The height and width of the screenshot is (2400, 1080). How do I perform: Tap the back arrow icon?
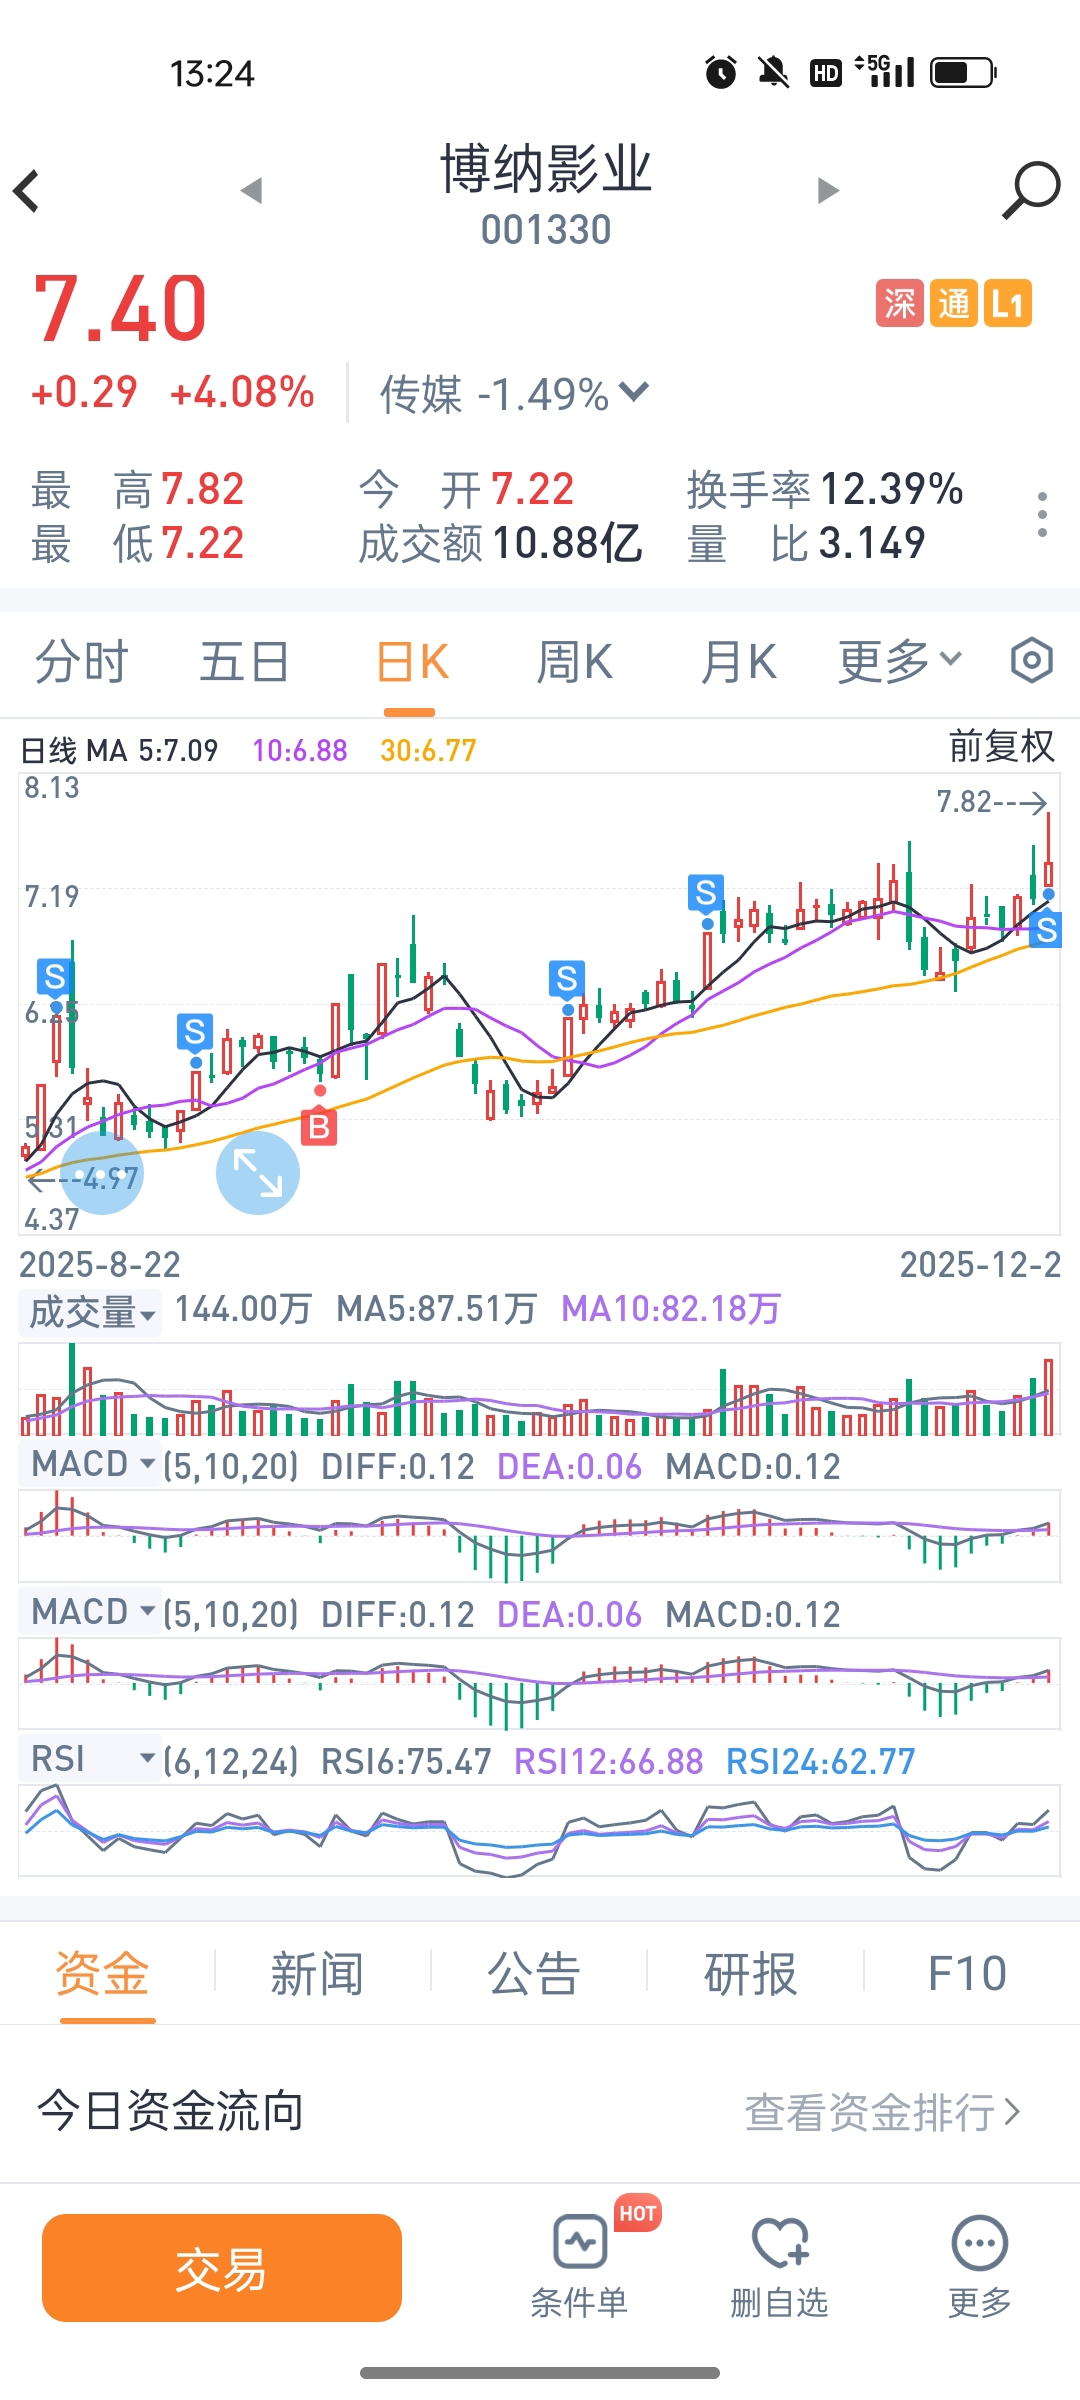(x=27, y=190)
